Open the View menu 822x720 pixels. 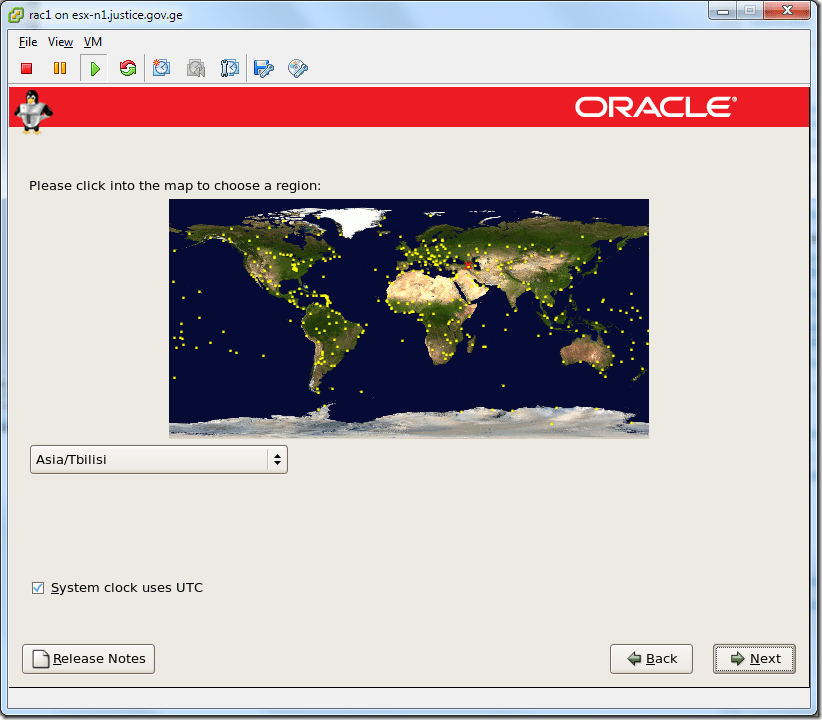(60, 42)
